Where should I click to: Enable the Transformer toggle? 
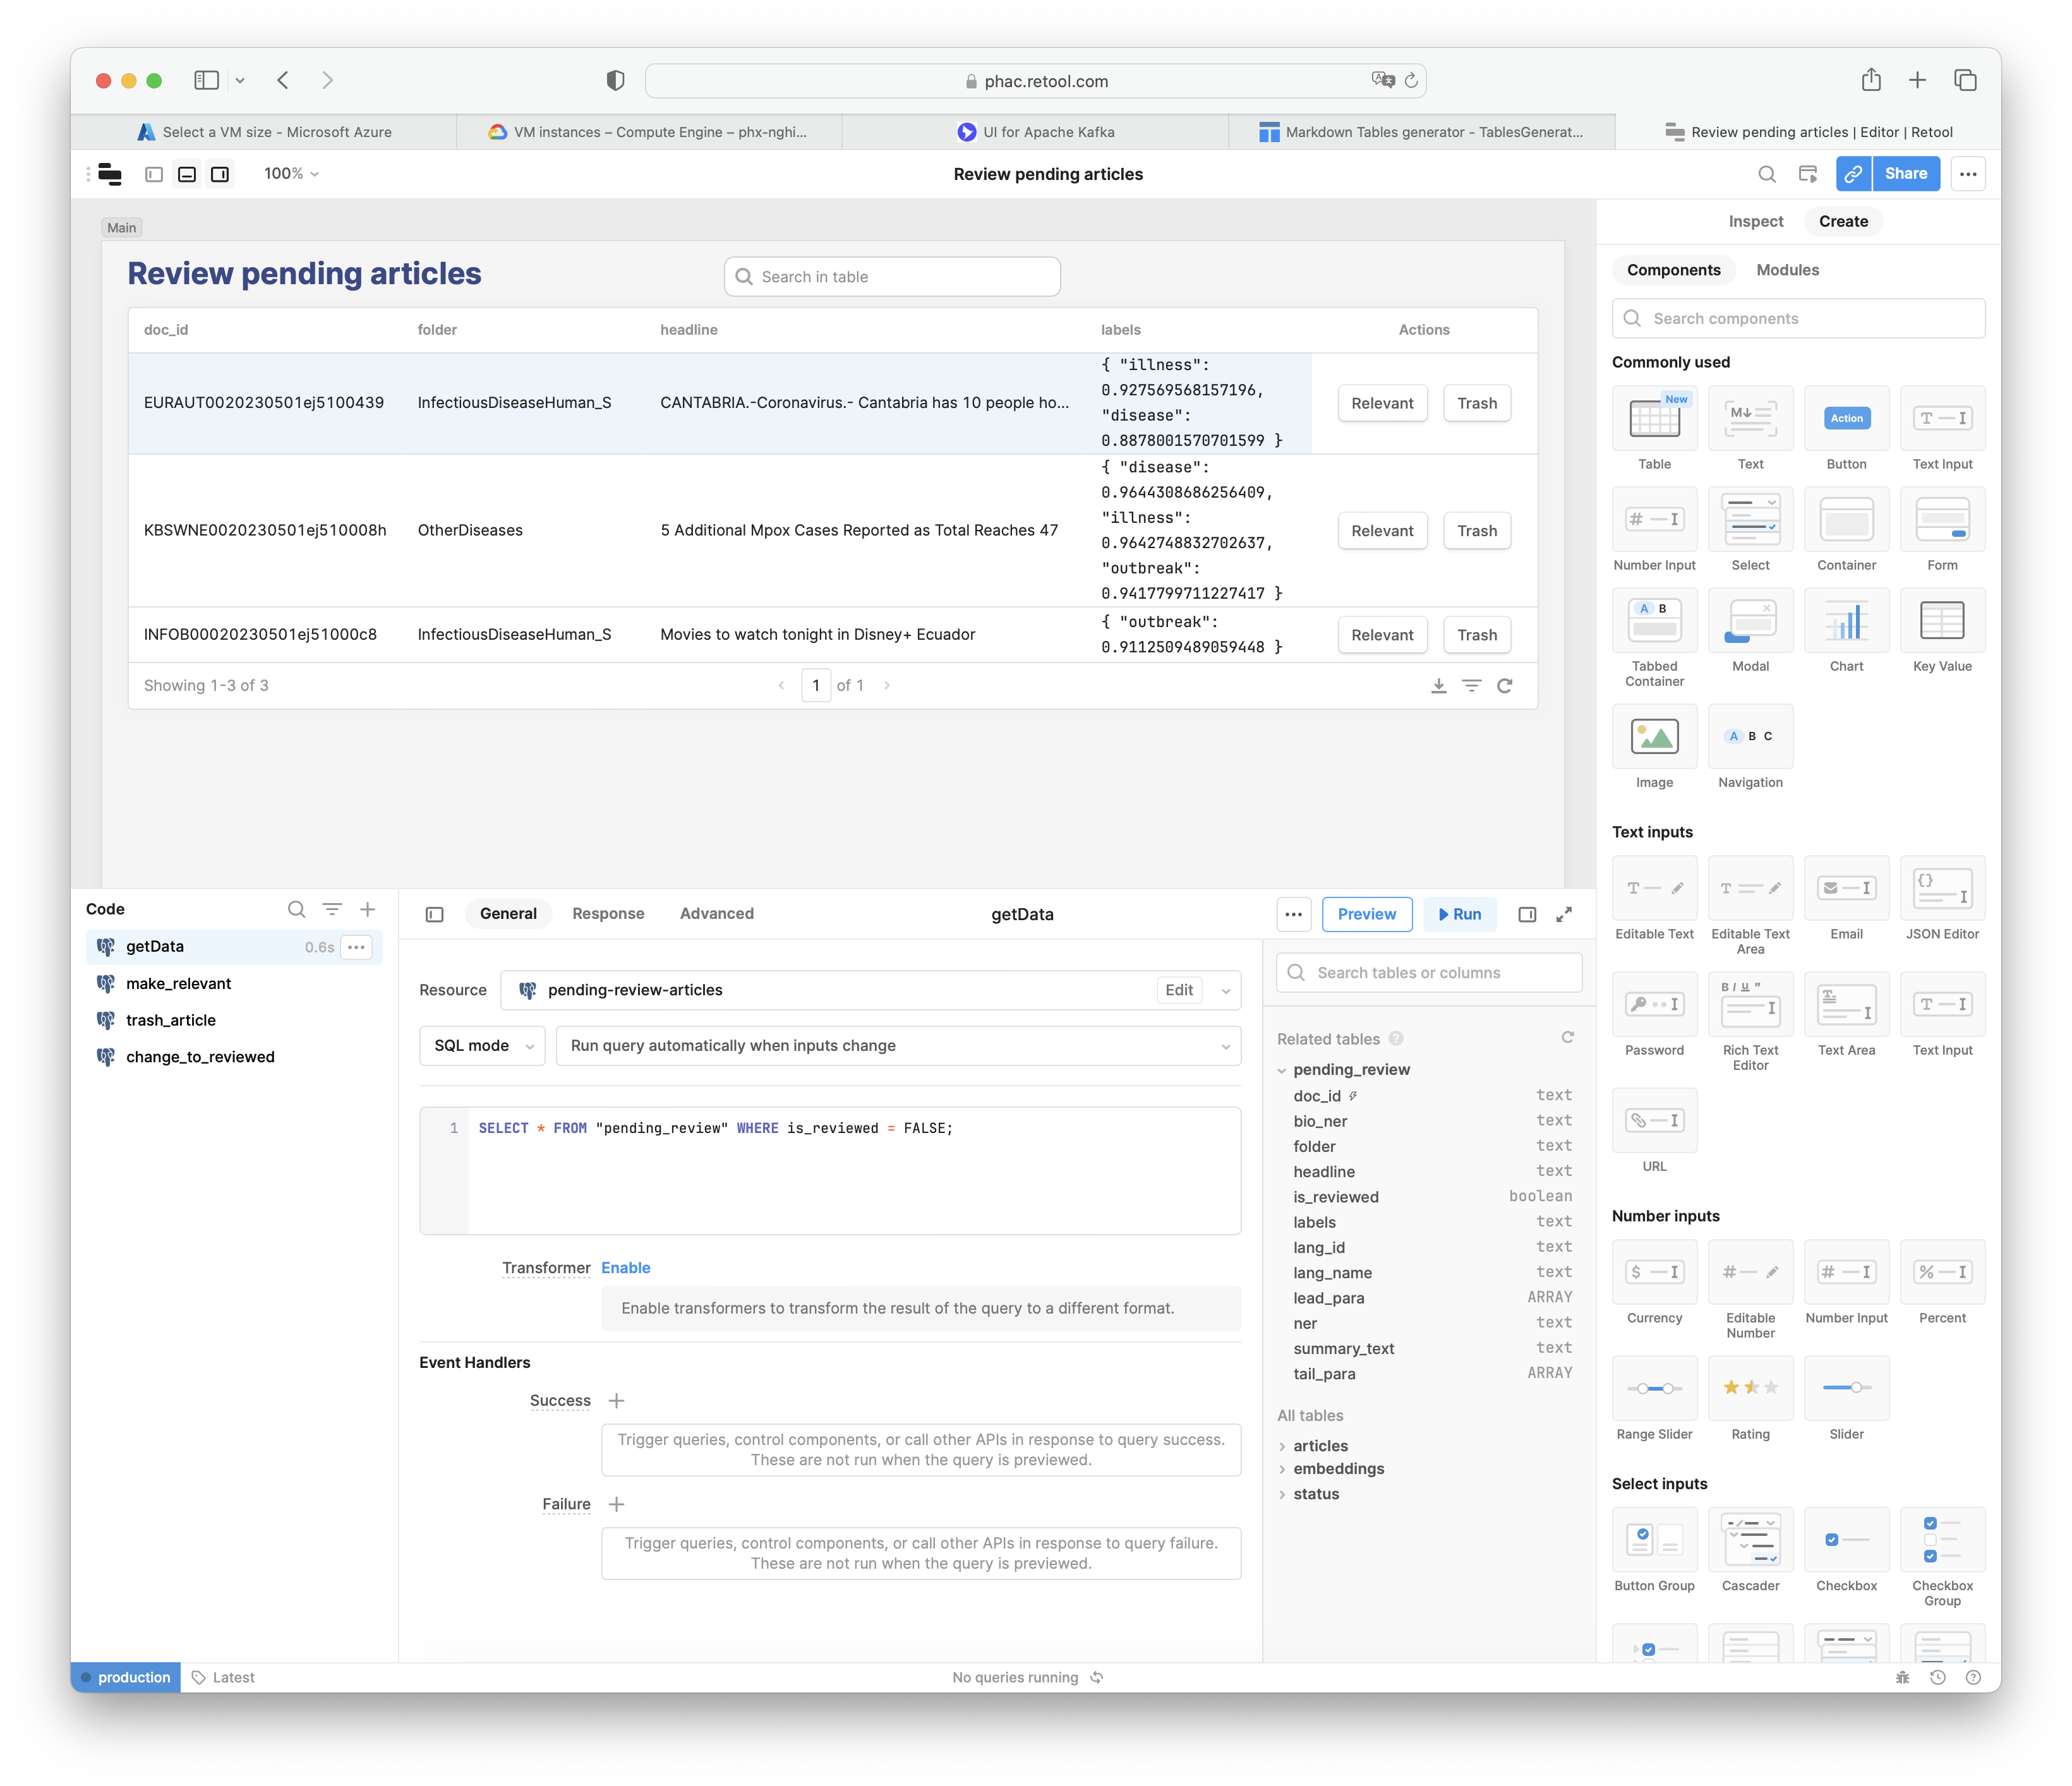[625, 1266]
